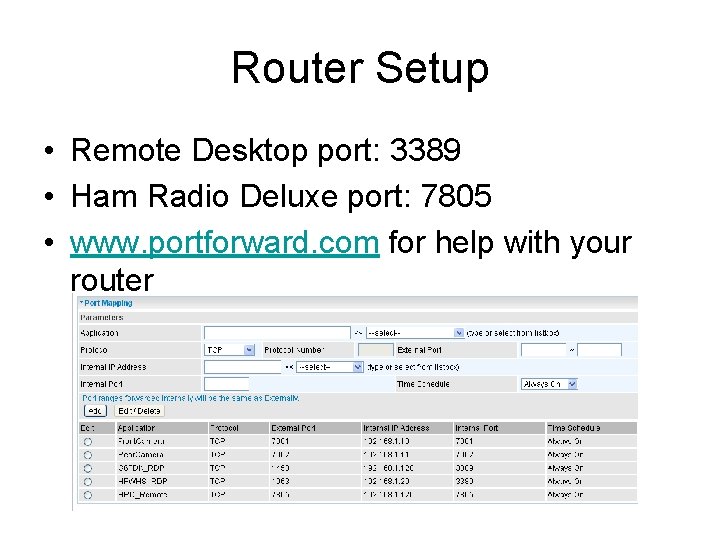
Task: Click the Internal IP Address column header
Action: 407,428
